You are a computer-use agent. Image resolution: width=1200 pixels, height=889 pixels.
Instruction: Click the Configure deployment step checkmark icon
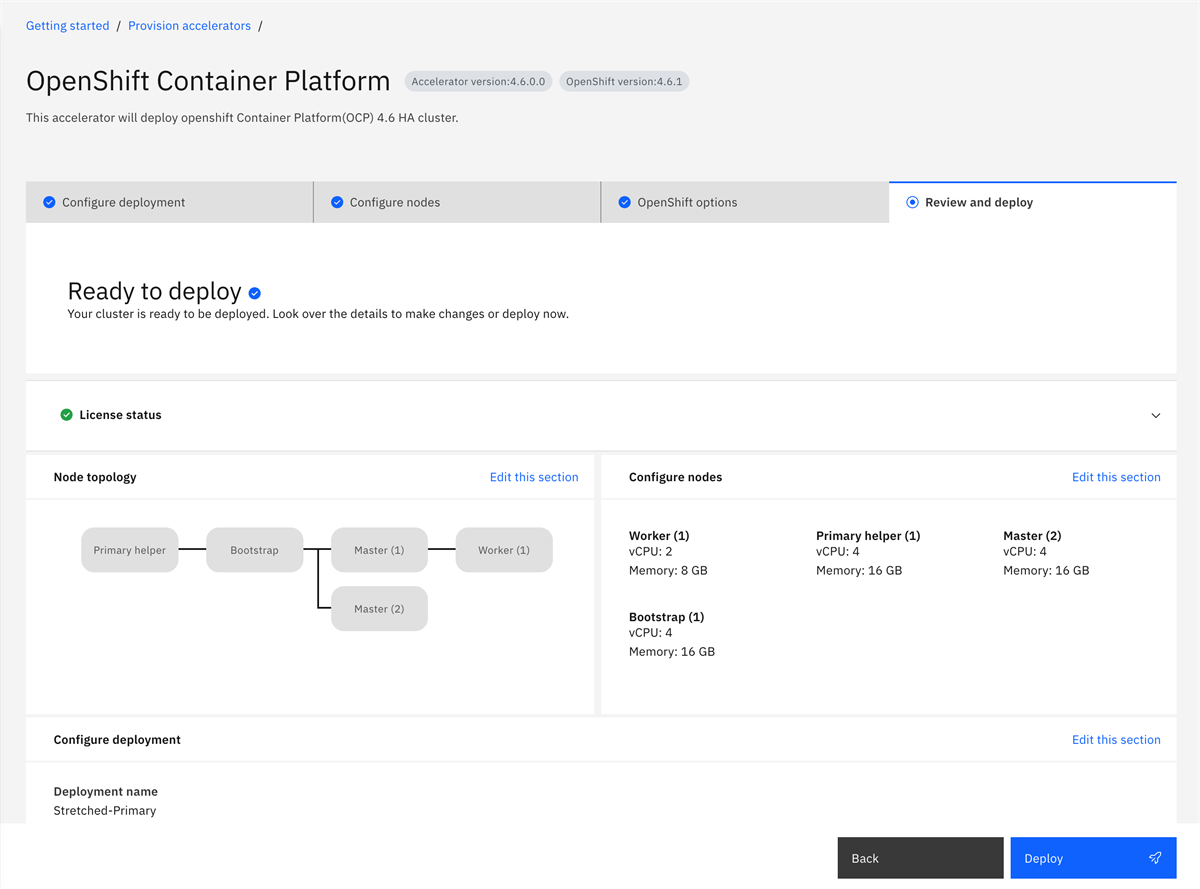tap(49, 202)
